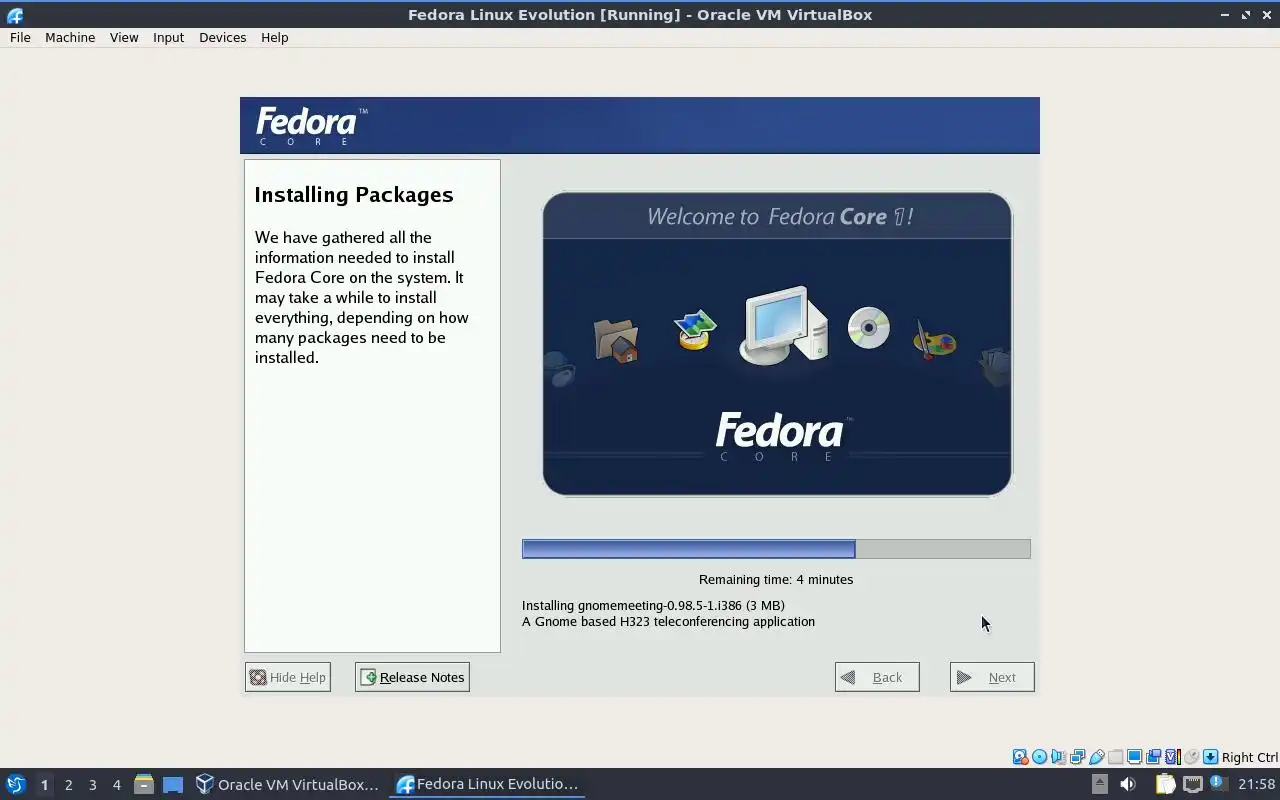Click the notification alert tray icon
The image size is (1280, 800).
pos(1219,783)
